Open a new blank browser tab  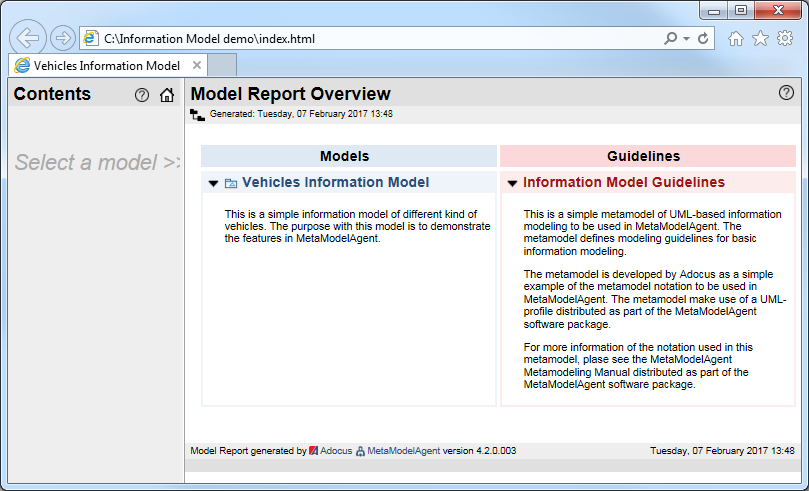(222, 65)
